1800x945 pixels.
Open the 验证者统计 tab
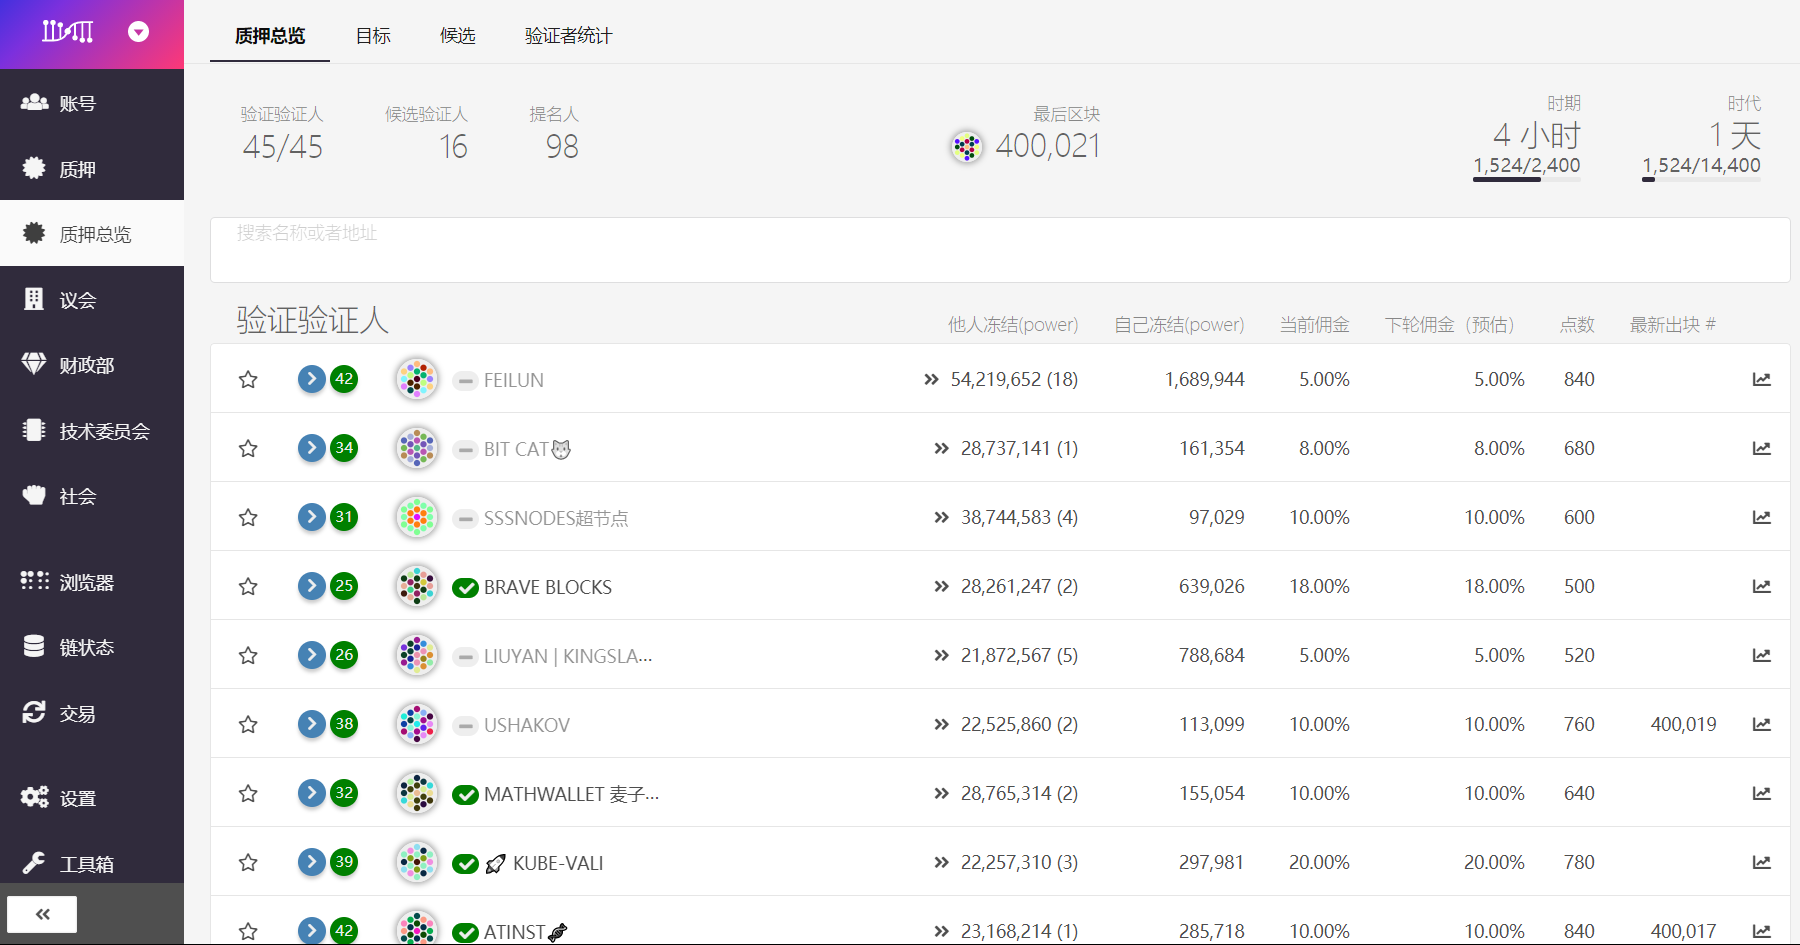[568, 36]
